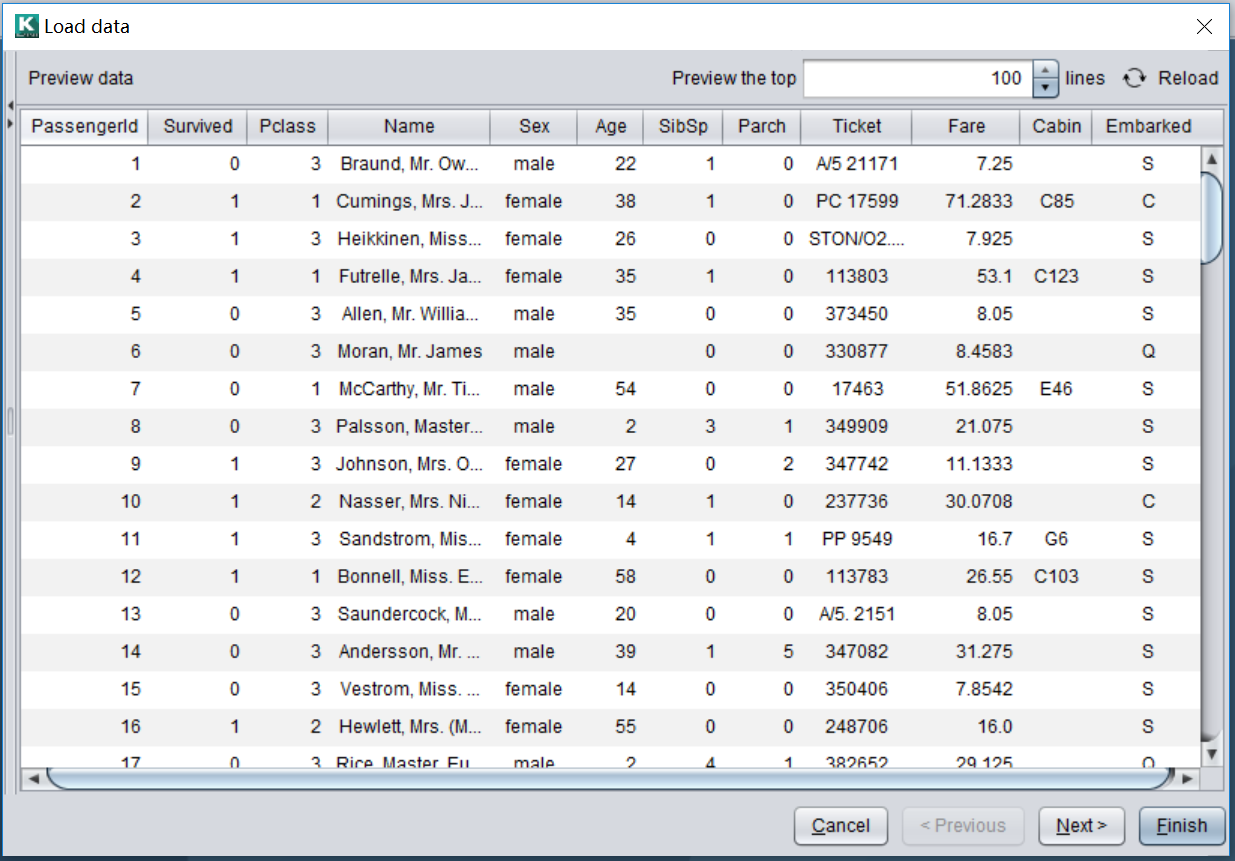Select the cell 'McCarthy, Mr. Ti...'
Viewport: 1235px width, 861px height.
(409, 389)
